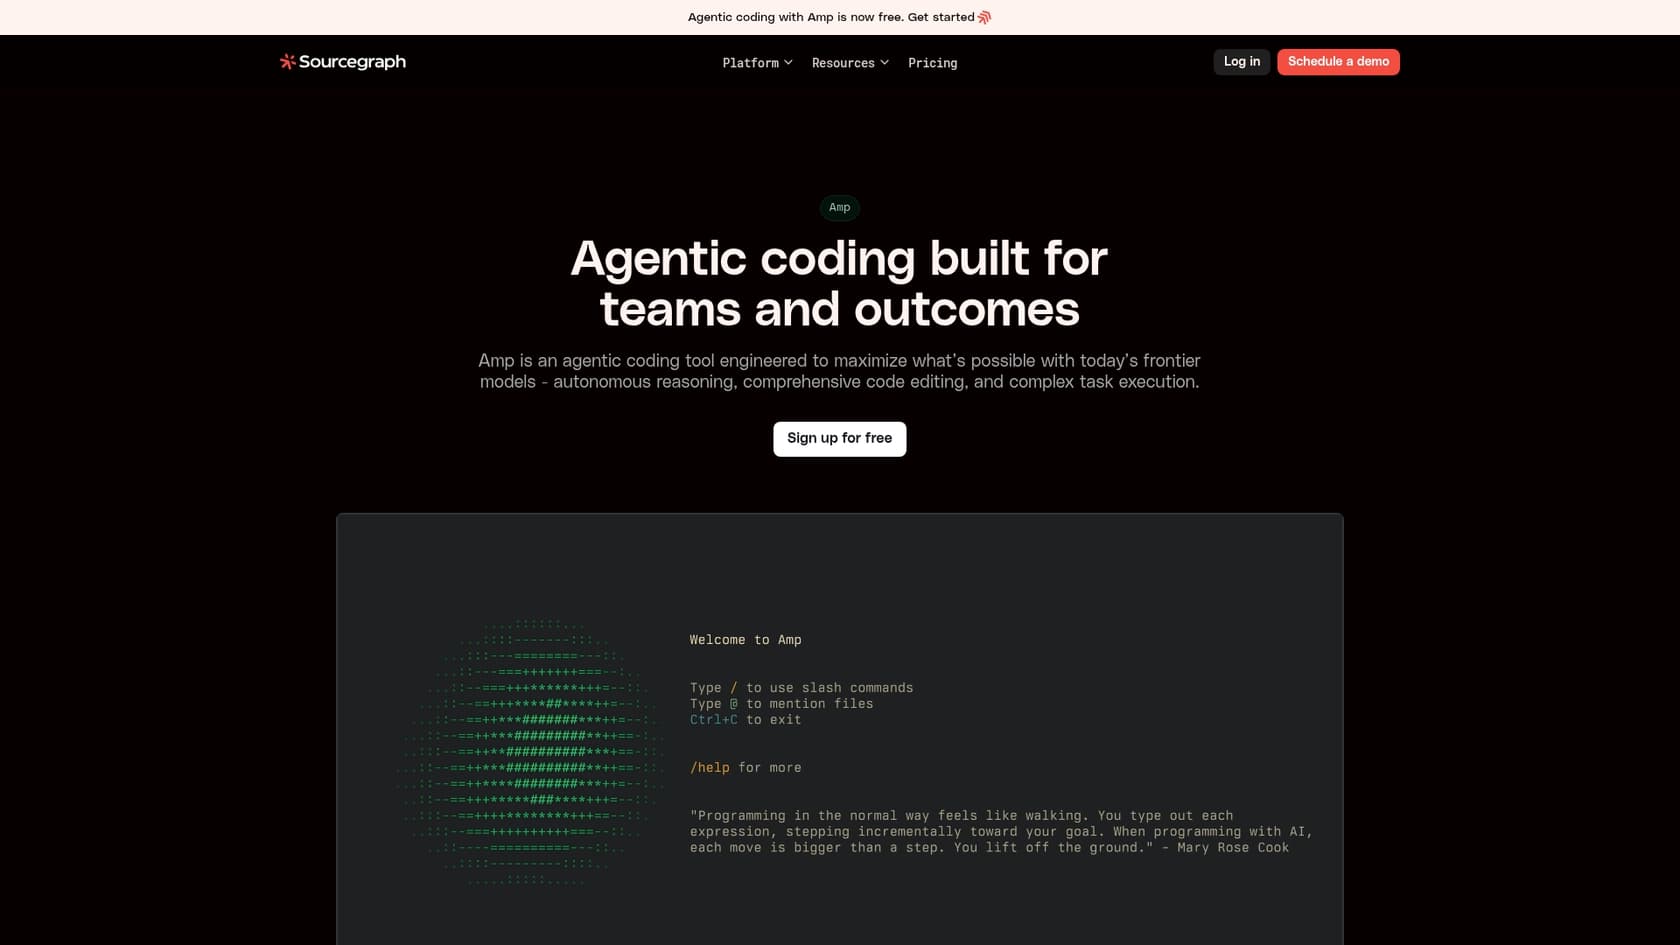
Task: Click the Amp pill badge above the headline
Action: point(839,207)
